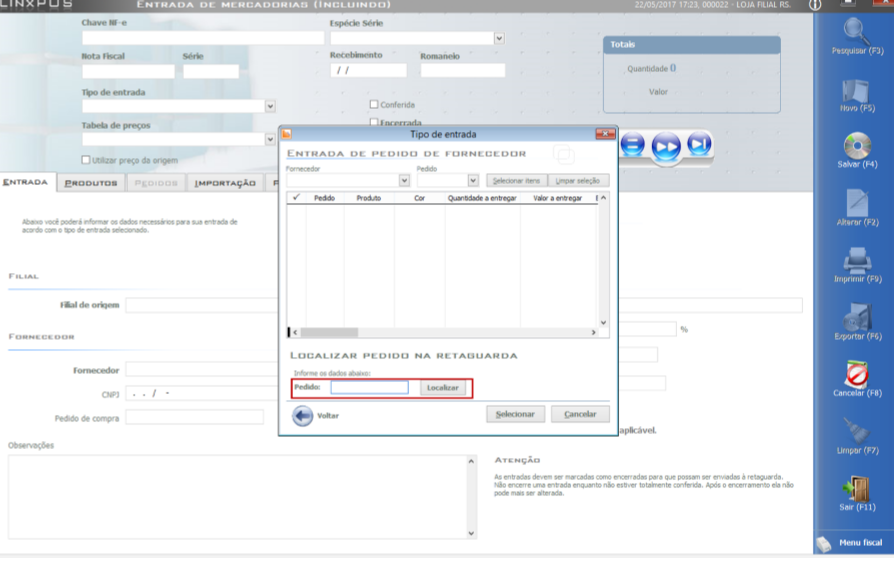Open the Tabela de preços dropdown
This screenshot has height=562, width=894.
[270, 139]
